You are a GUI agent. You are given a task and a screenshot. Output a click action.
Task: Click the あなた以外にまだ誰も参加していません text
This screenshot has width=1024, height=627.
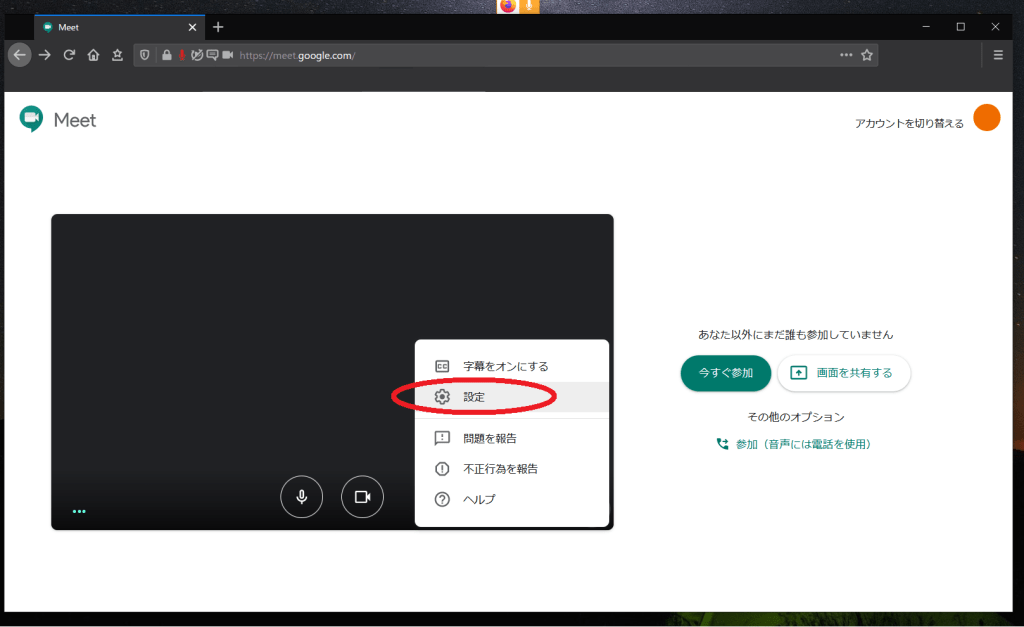(x=795, y=335)
